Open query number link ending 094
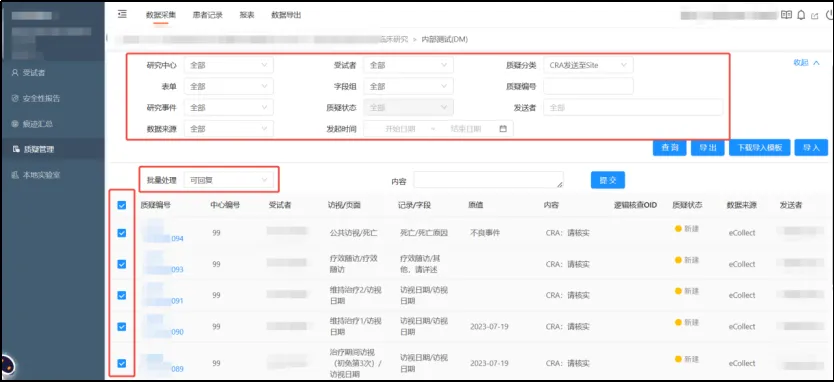Screen dimensions: 834x382 pos(177,238)
